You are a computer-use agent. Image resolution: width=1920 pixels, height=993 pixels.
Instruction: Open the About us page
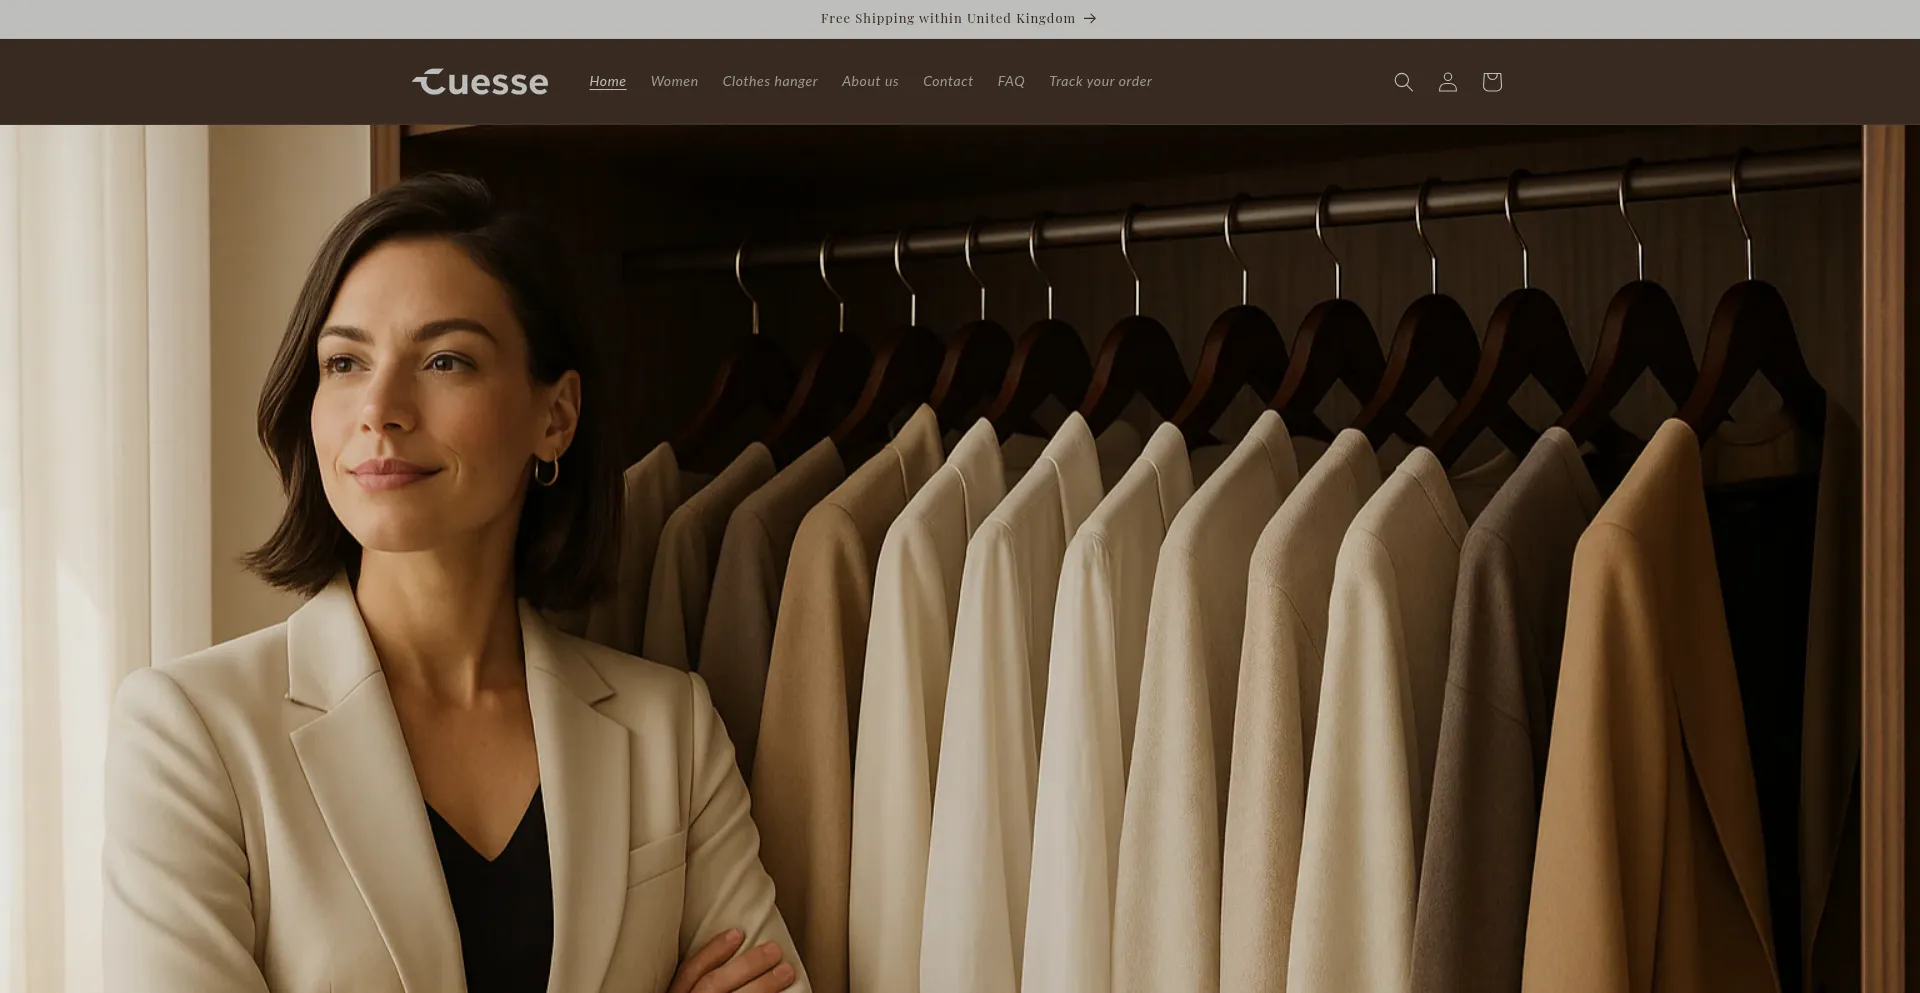870,82
